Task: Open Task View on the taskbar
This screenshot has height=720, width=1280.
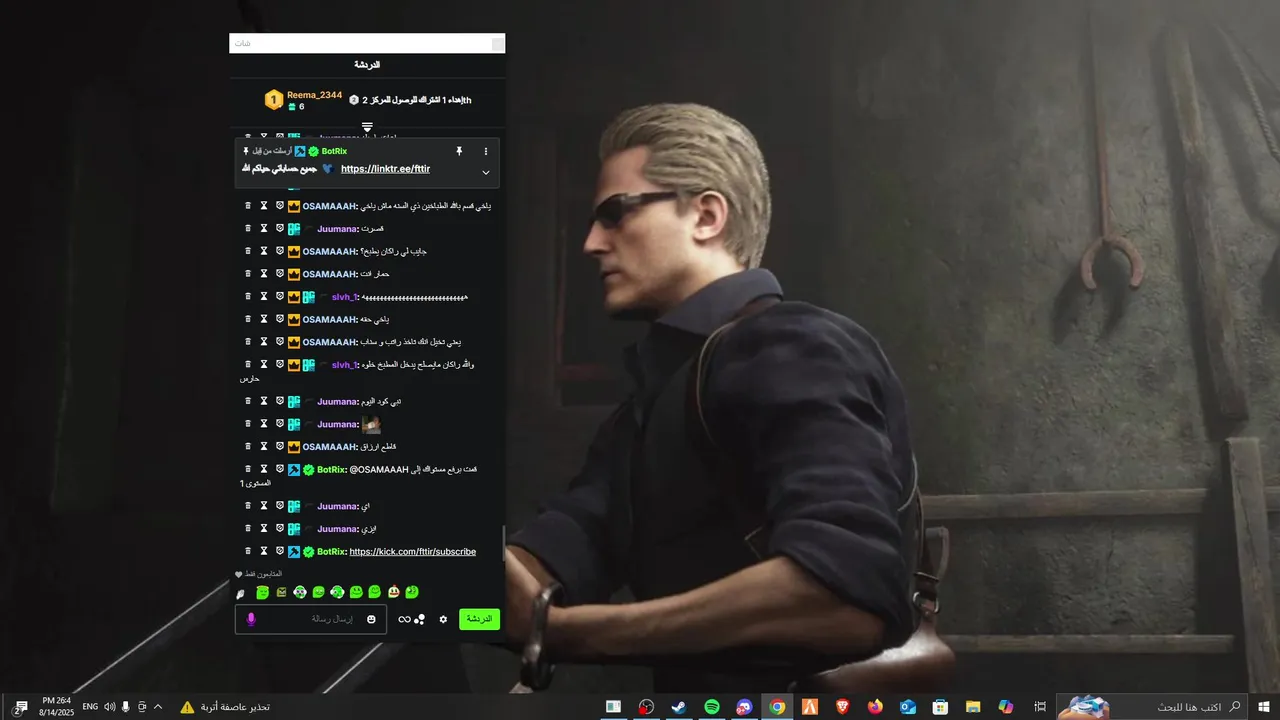Action: [x=1040, y=707]
